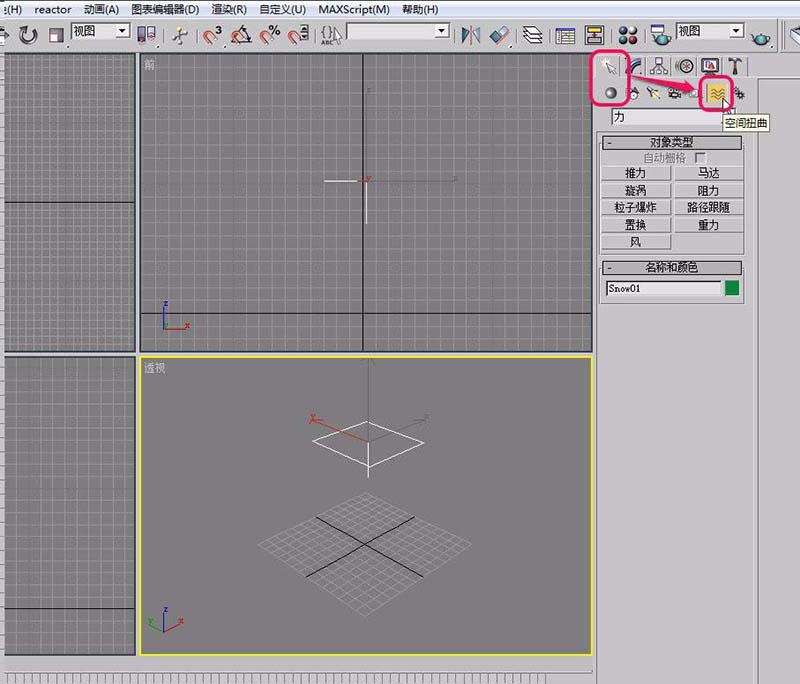Viewport: 800px width, 684px height.
Task: Click the 置换 button
Action: [635, 224]
